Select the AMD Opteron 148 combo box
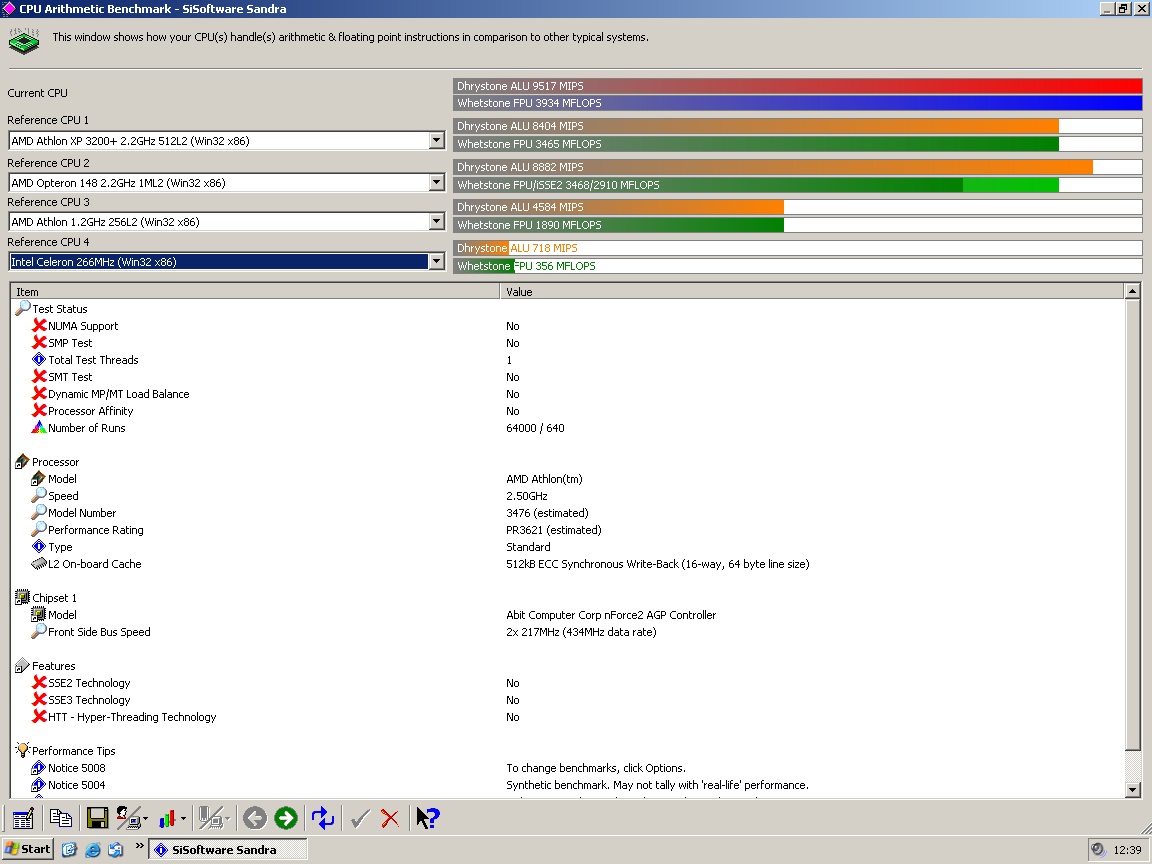 [x=226, y=182]
